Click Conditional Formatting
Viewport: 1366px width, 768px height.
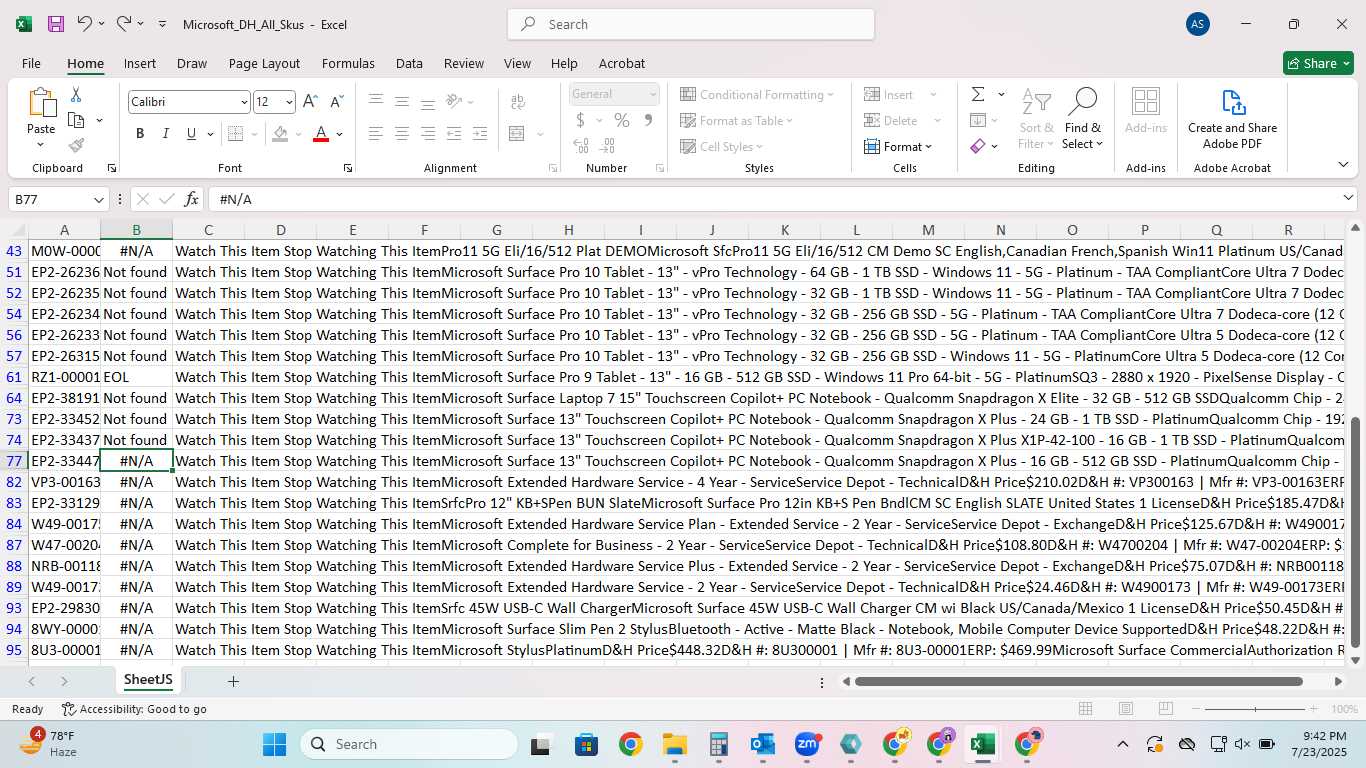[x=757, y=94]
